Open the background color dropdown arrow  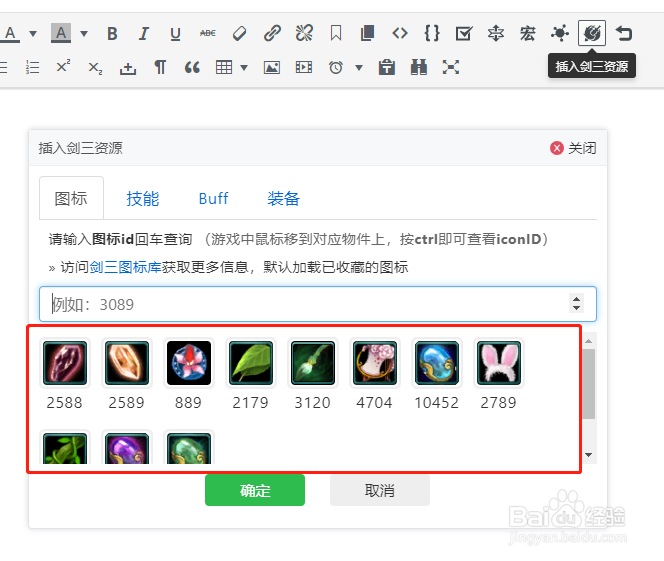[84, 33]
